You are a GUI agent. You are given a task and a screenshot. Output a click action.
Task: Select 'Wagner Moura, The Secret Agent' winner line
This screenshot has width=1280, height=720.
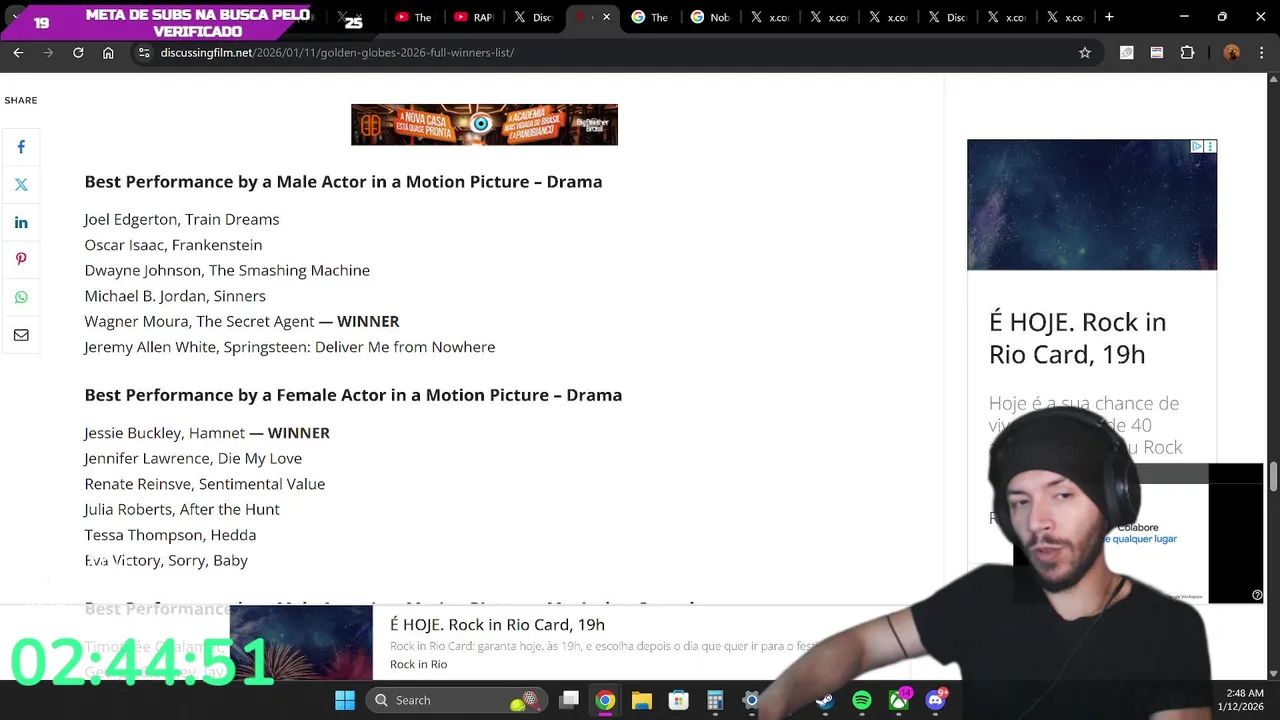pyautogui.click(x=242, y=321)
